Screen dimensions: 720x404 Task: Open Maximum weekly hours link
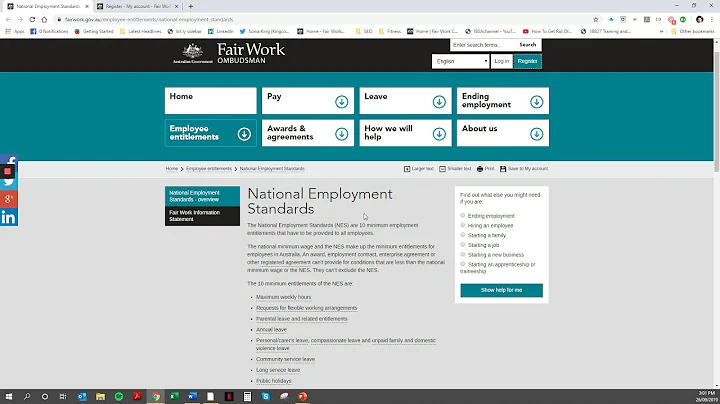(283, 297)
